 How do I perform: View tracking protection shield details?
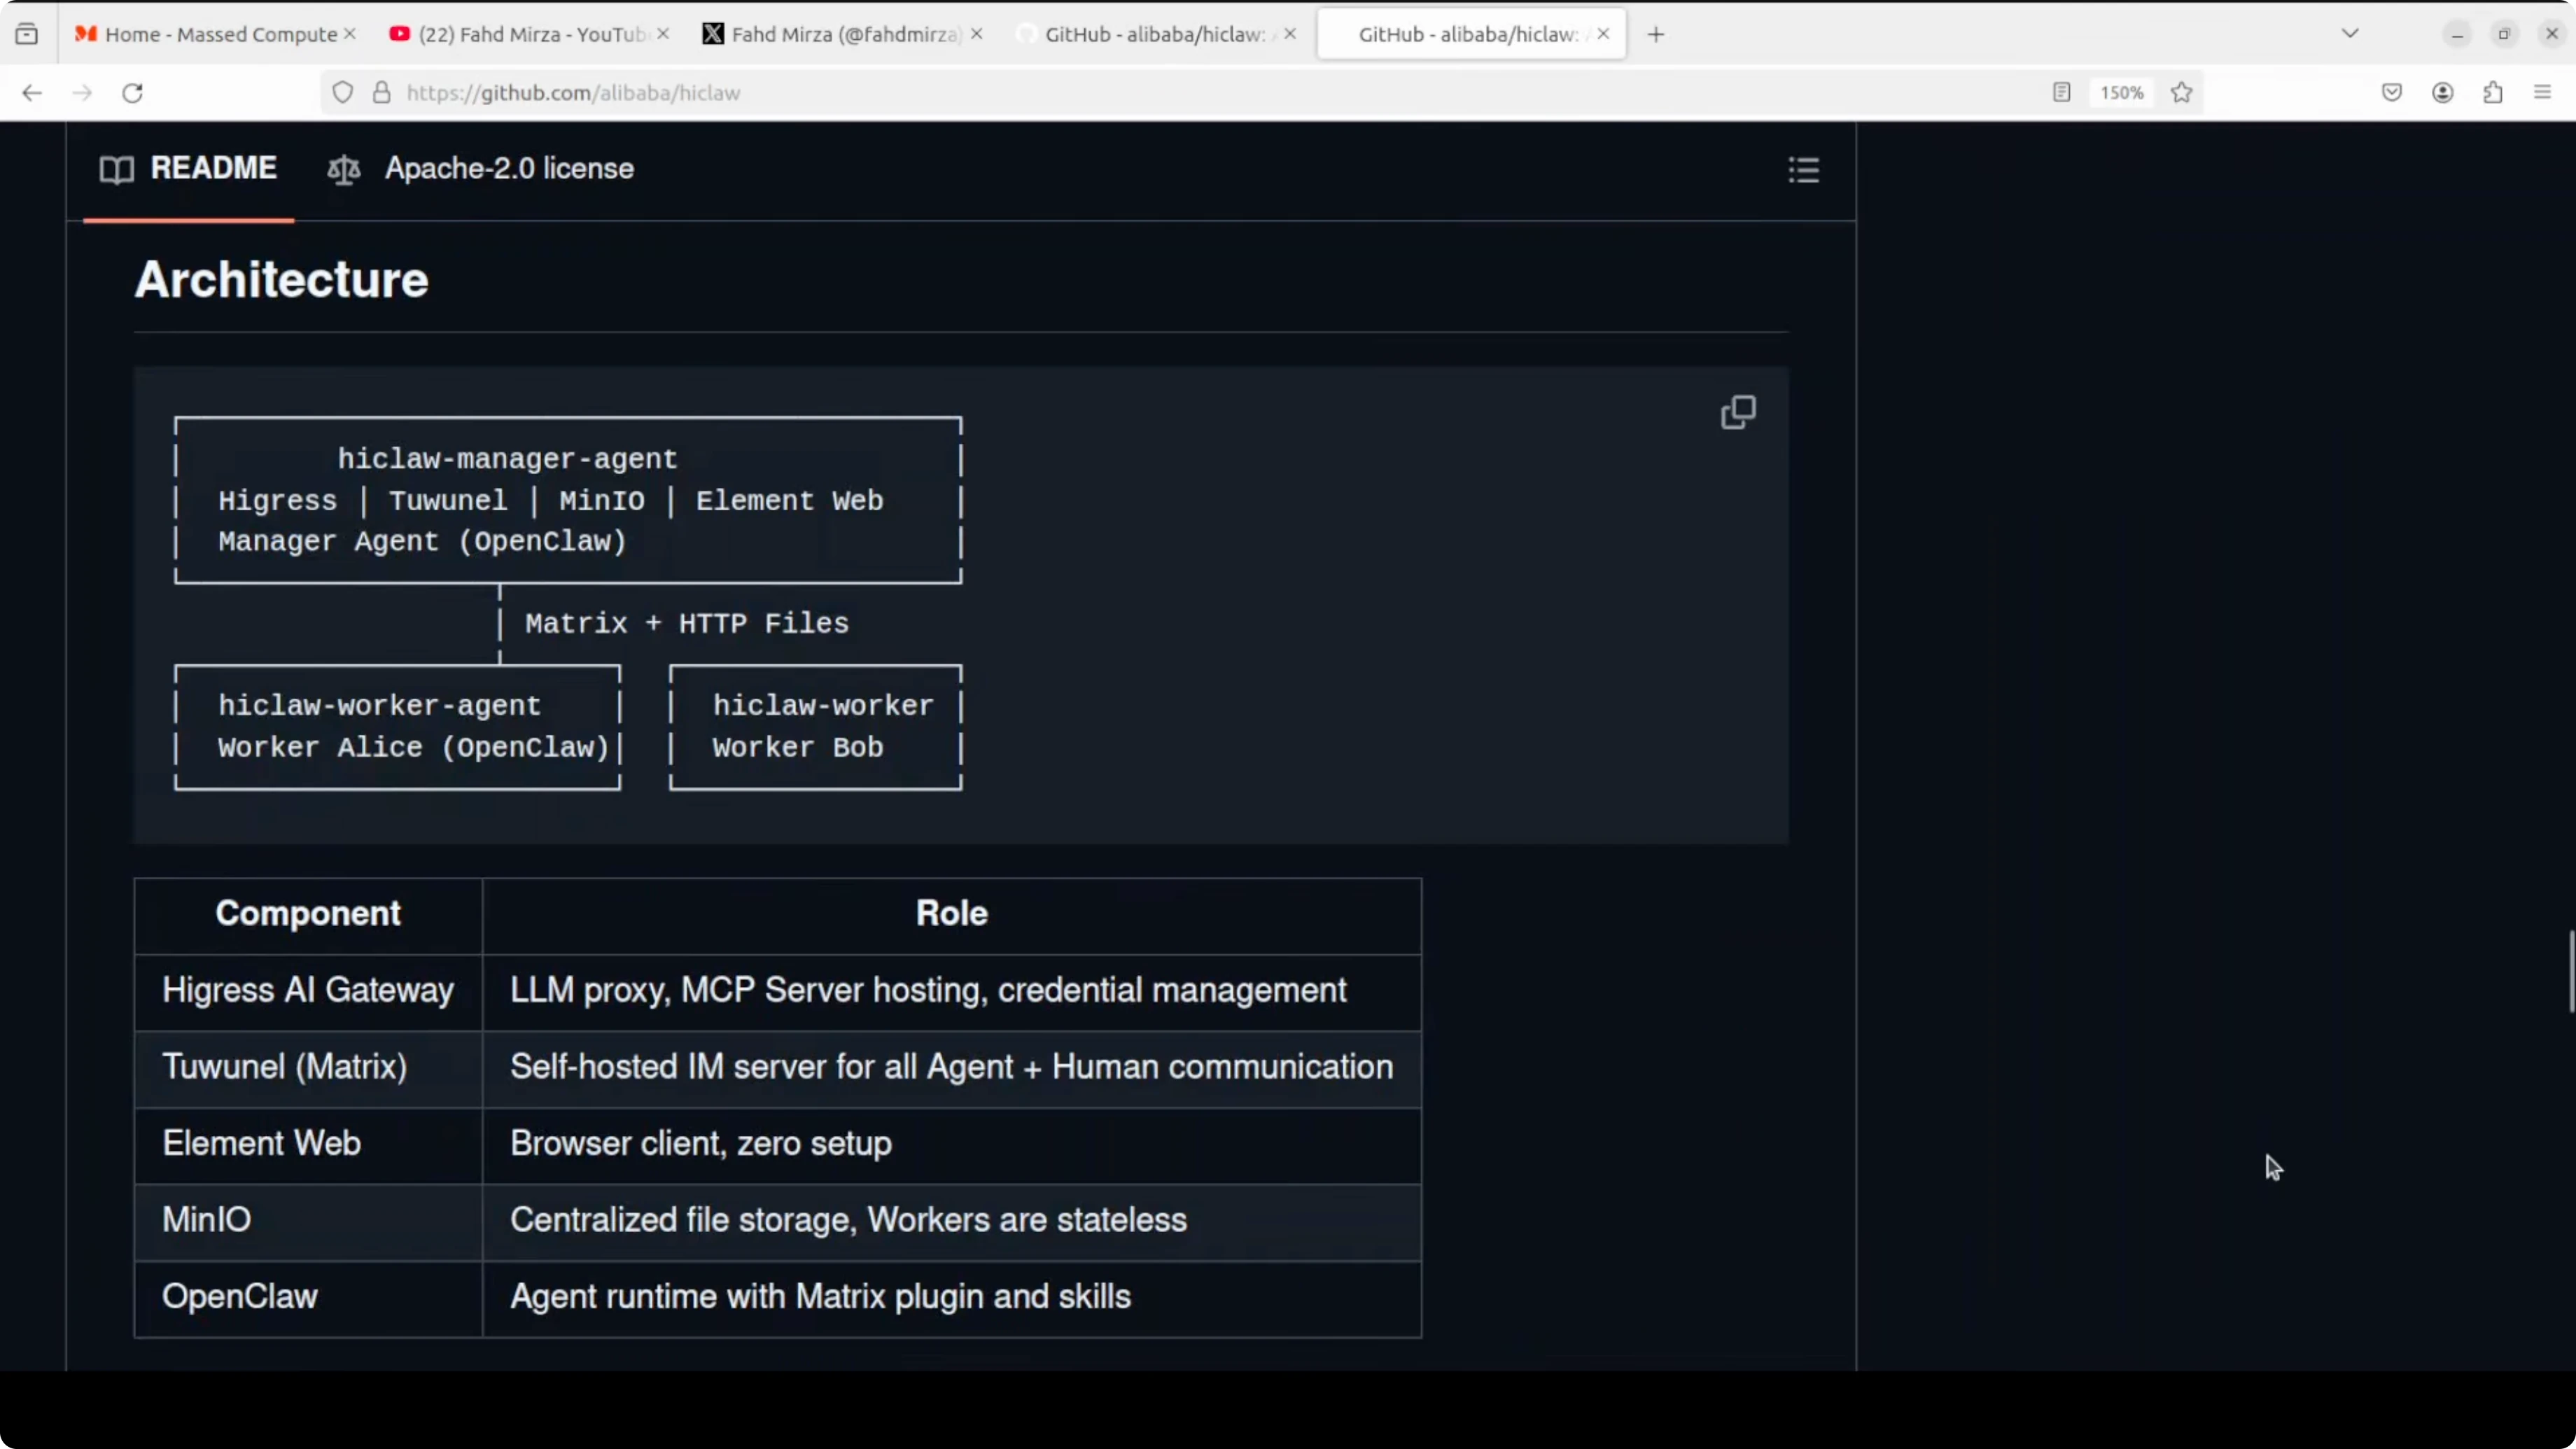342,92
